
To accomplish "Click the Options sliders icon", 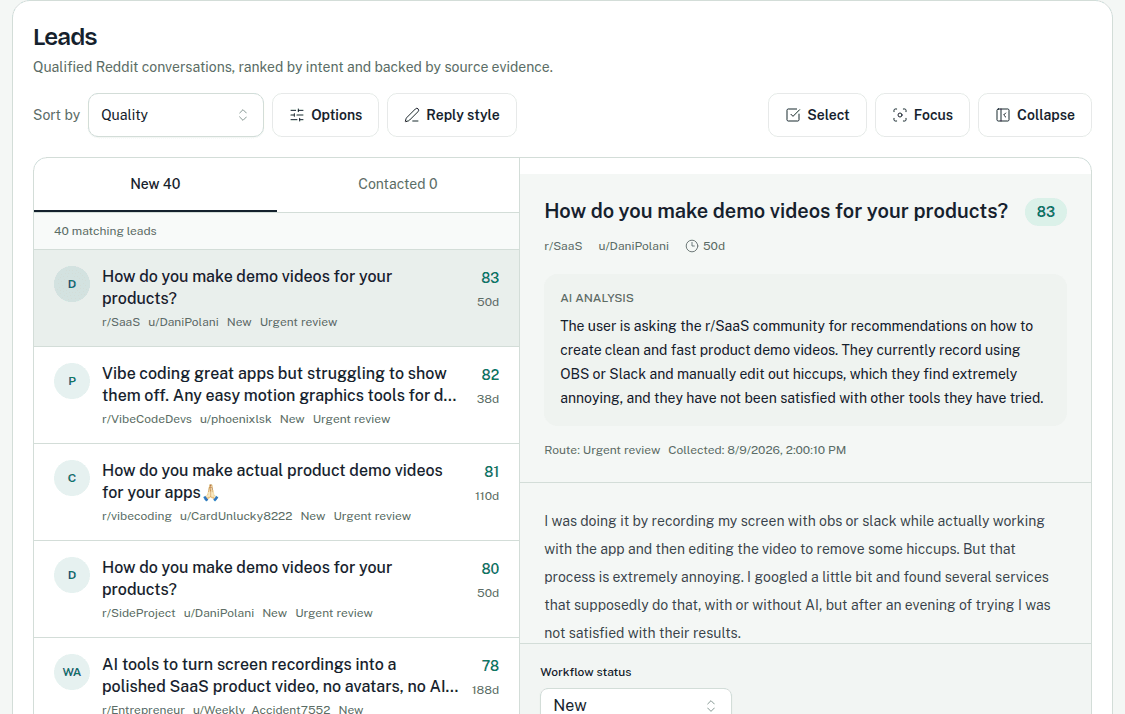I will (x=296, y=115).
